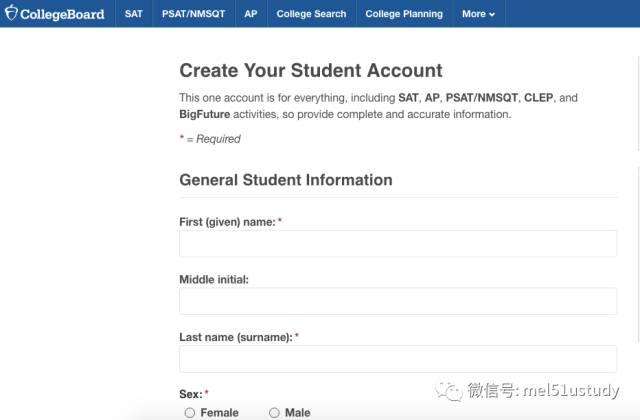Screen dimensions: 640x420
Task: Click the chevron arrow beside More
Action: pos(492,14)
